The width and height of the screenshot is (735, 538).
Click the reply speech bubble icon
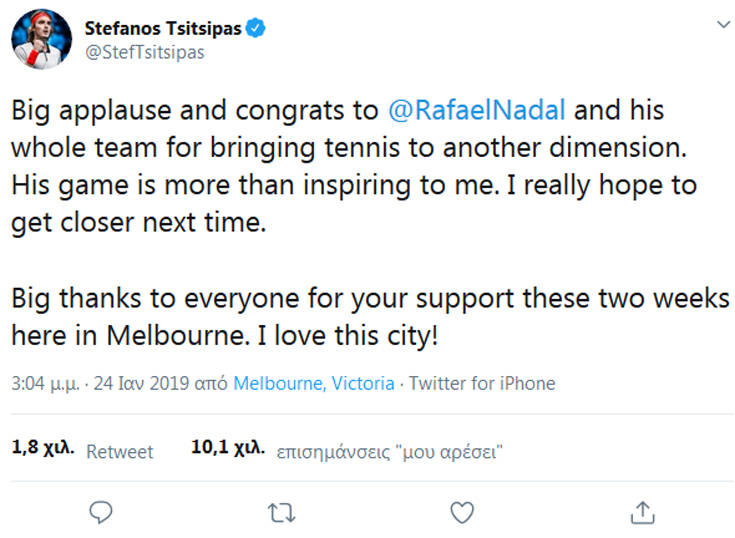point(99,513)
